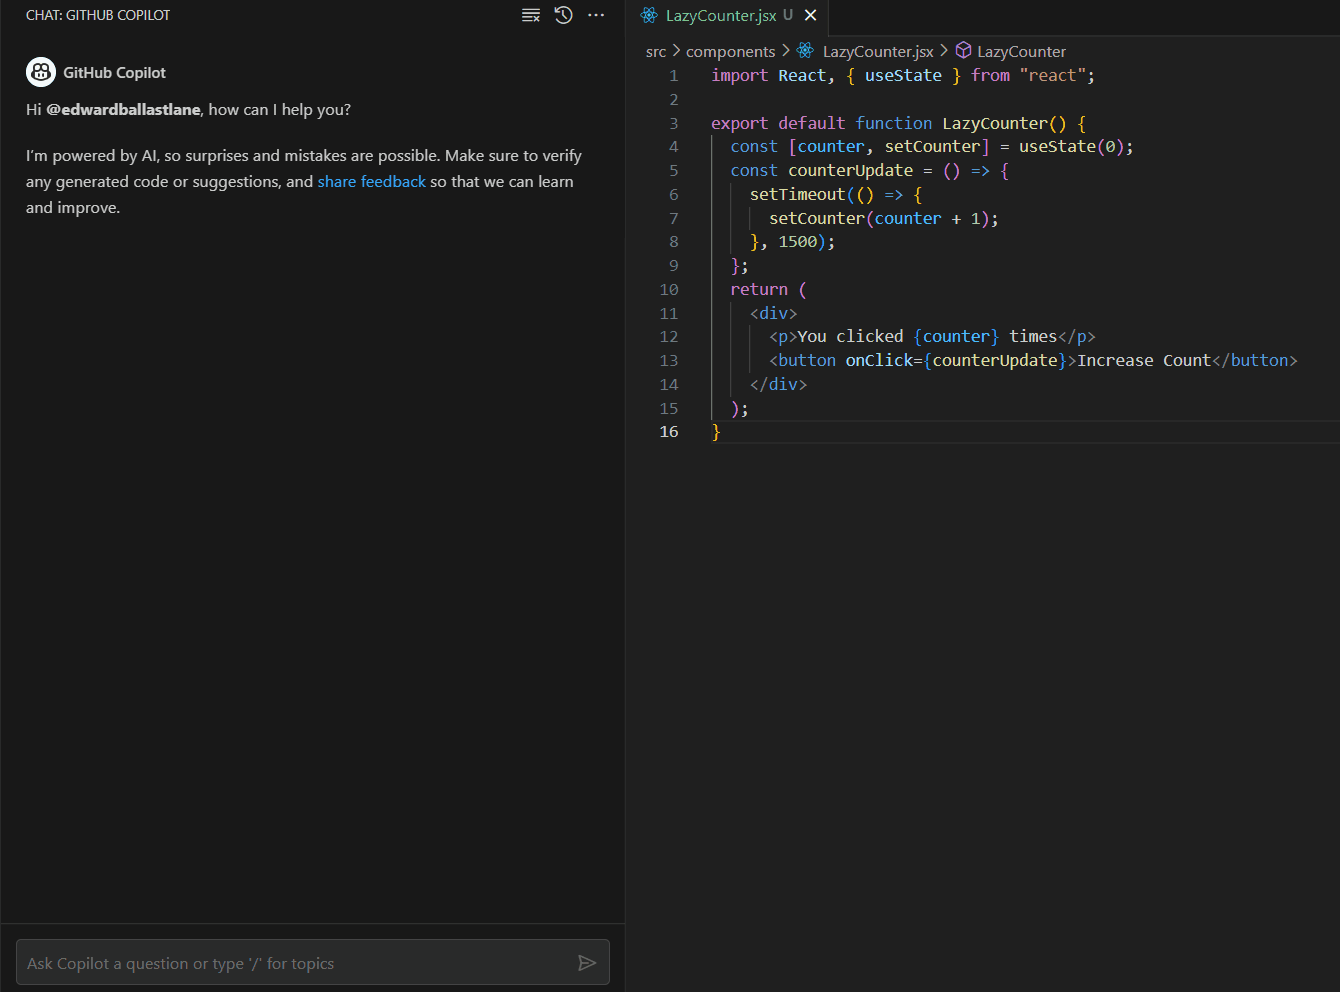The width and height of the screenshot is (1340, 992).
Task: Click 'setCounter' in the destructuring on line 4
Action: tap(933, 146)
